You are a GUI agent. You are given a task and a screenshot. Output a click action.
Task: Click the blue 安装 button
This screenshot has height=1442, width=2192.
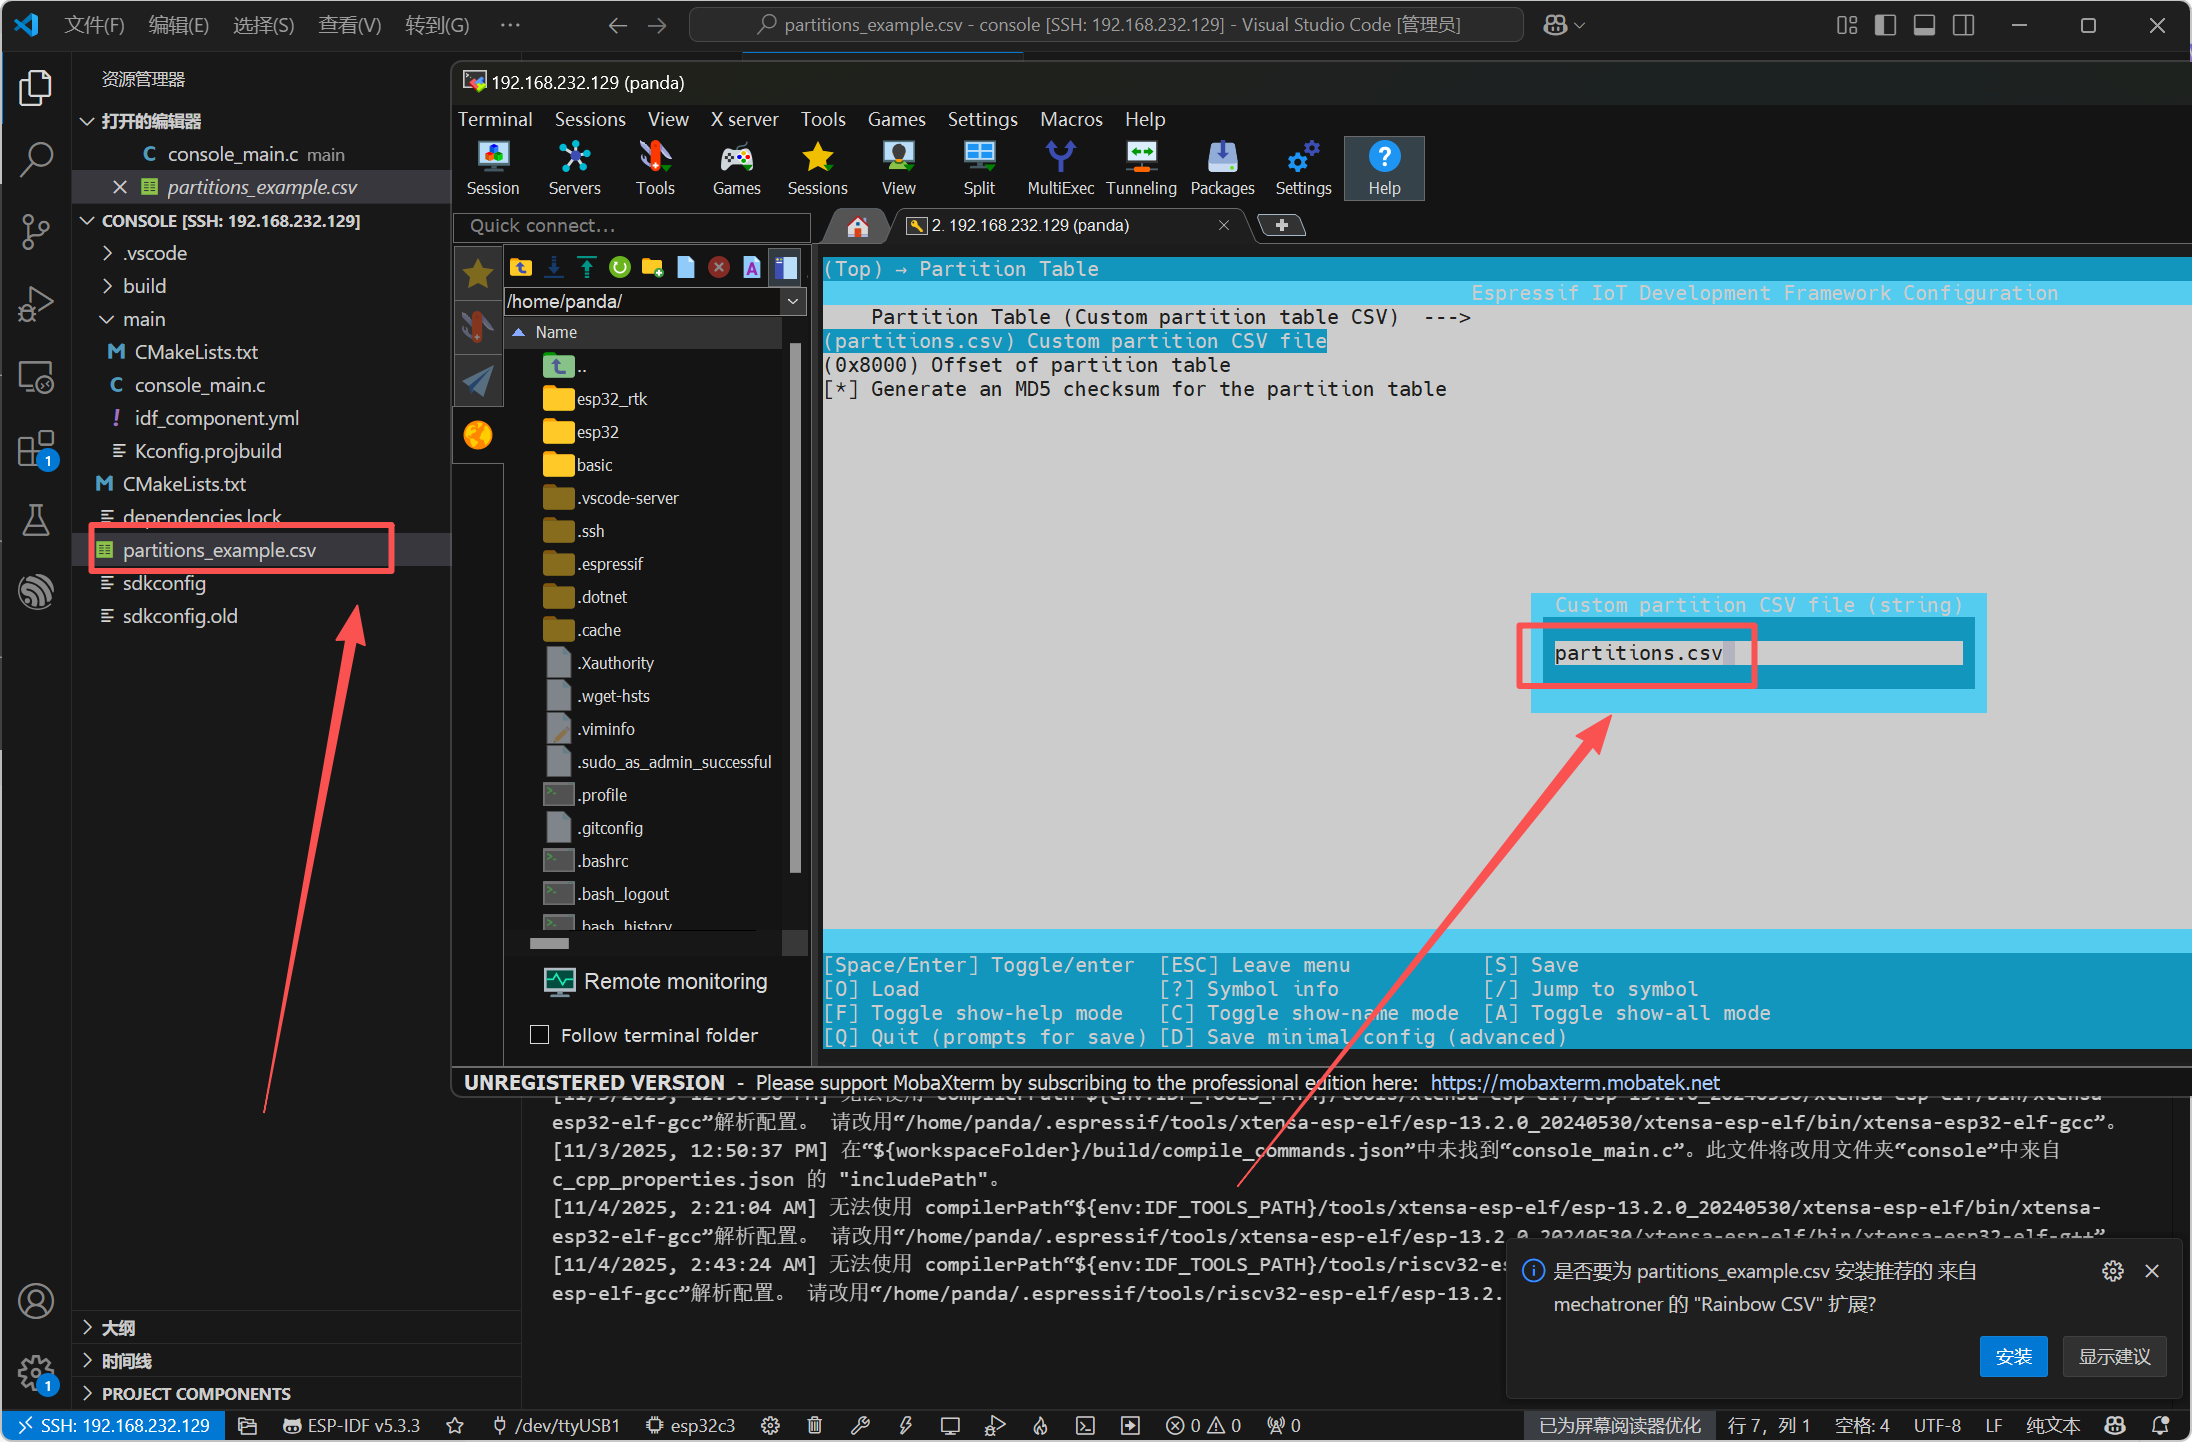point(2013,1356)
